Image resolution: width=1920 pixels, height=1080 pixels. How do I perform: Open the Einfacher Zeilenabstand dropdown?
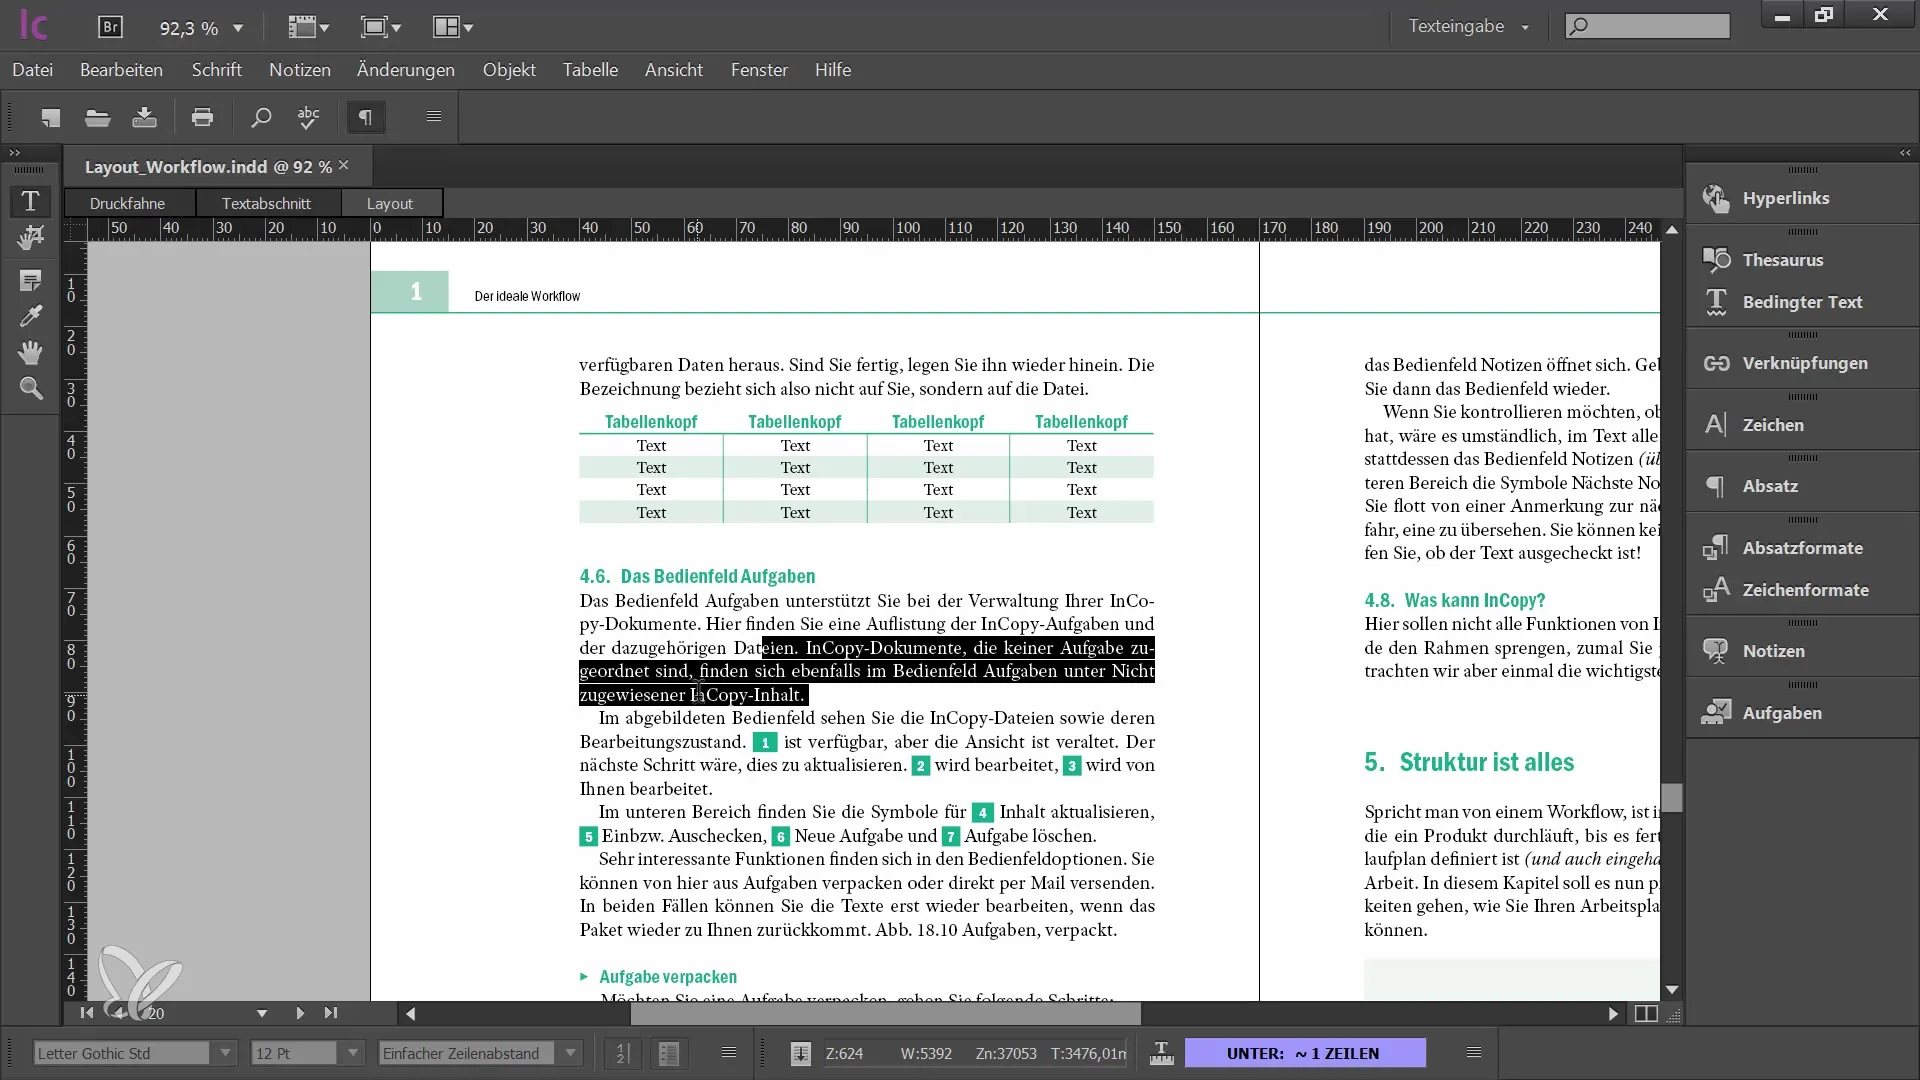click(x=570, y=1053)
